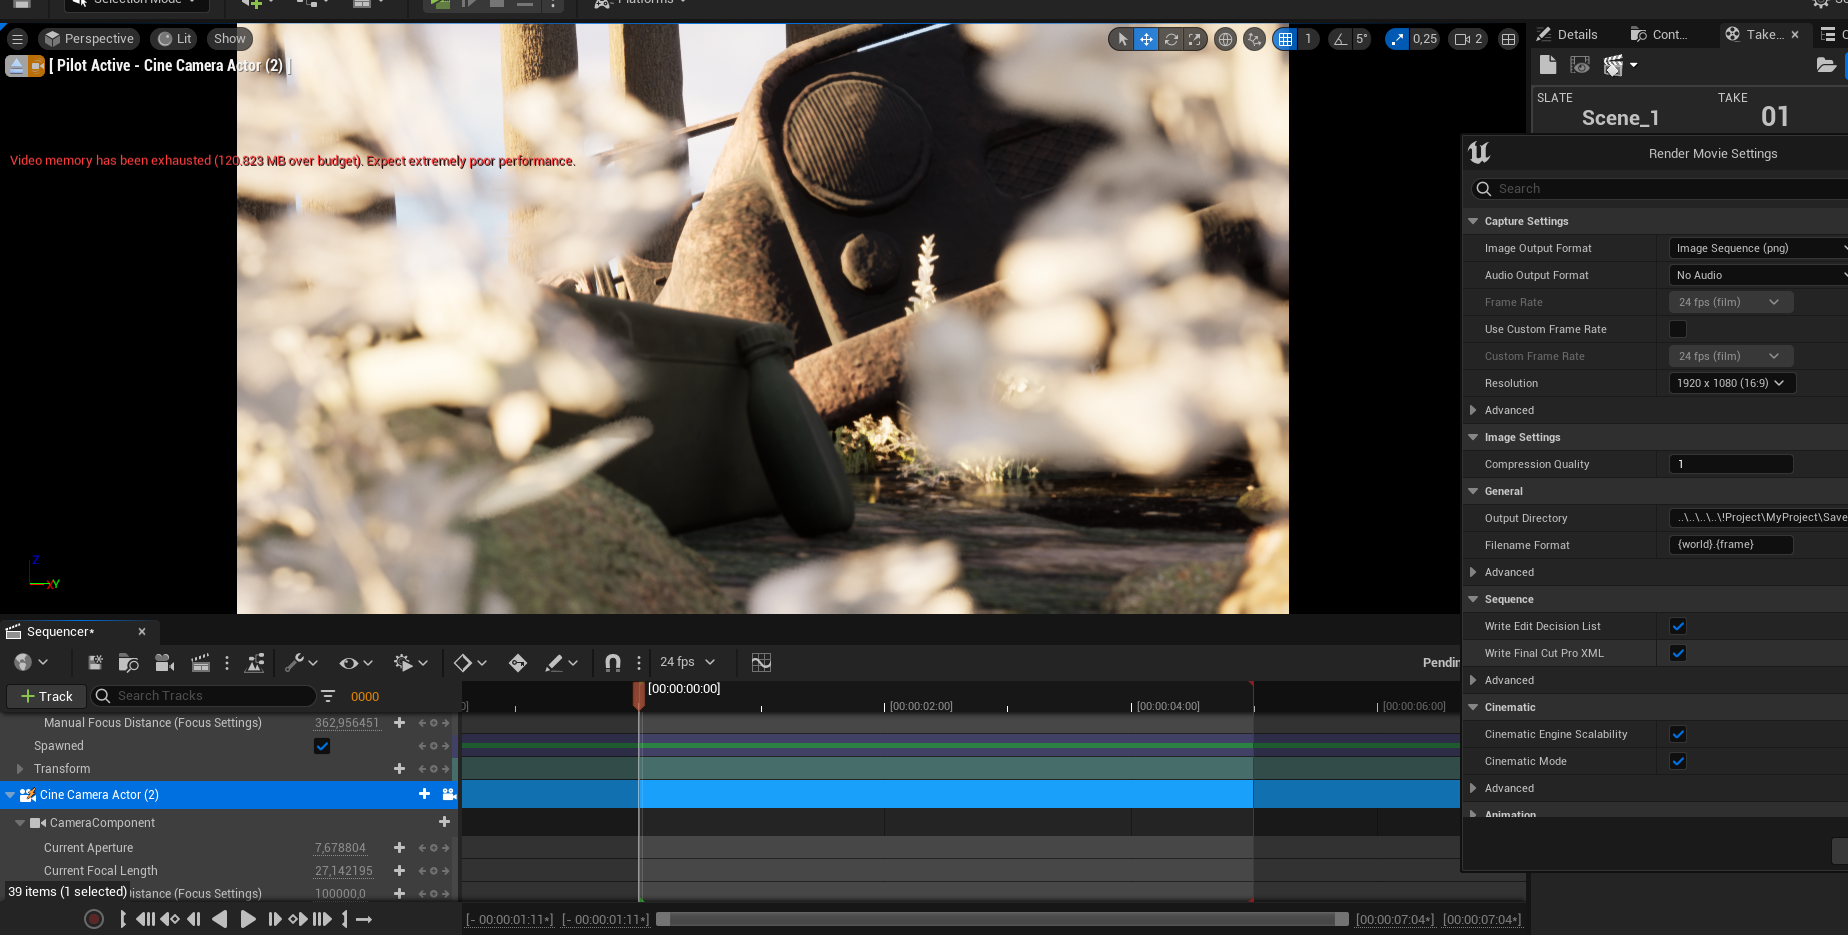
Task: Expand the Transform track
Action: tap(20, 769)
